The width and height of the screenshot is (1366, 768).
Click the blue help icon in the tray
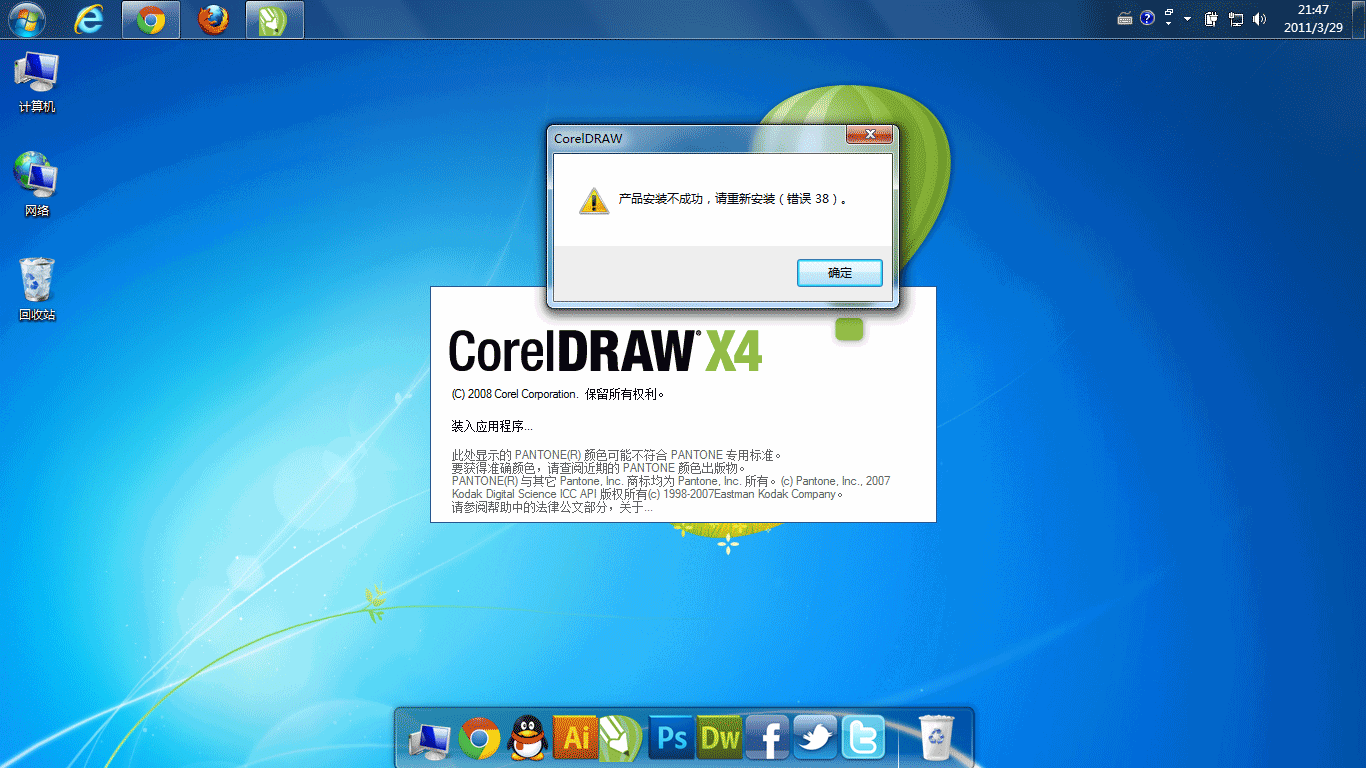coord(1147,18)
